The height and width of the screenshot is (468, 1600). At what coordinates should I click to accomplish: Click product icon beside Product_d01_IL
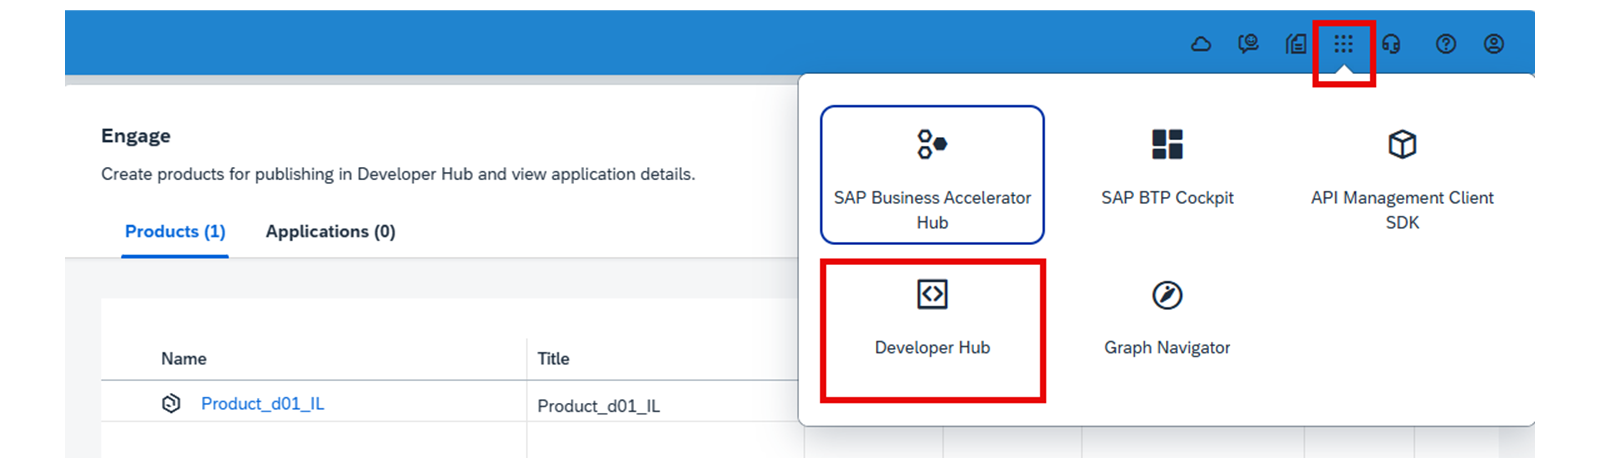pos(171,403)
